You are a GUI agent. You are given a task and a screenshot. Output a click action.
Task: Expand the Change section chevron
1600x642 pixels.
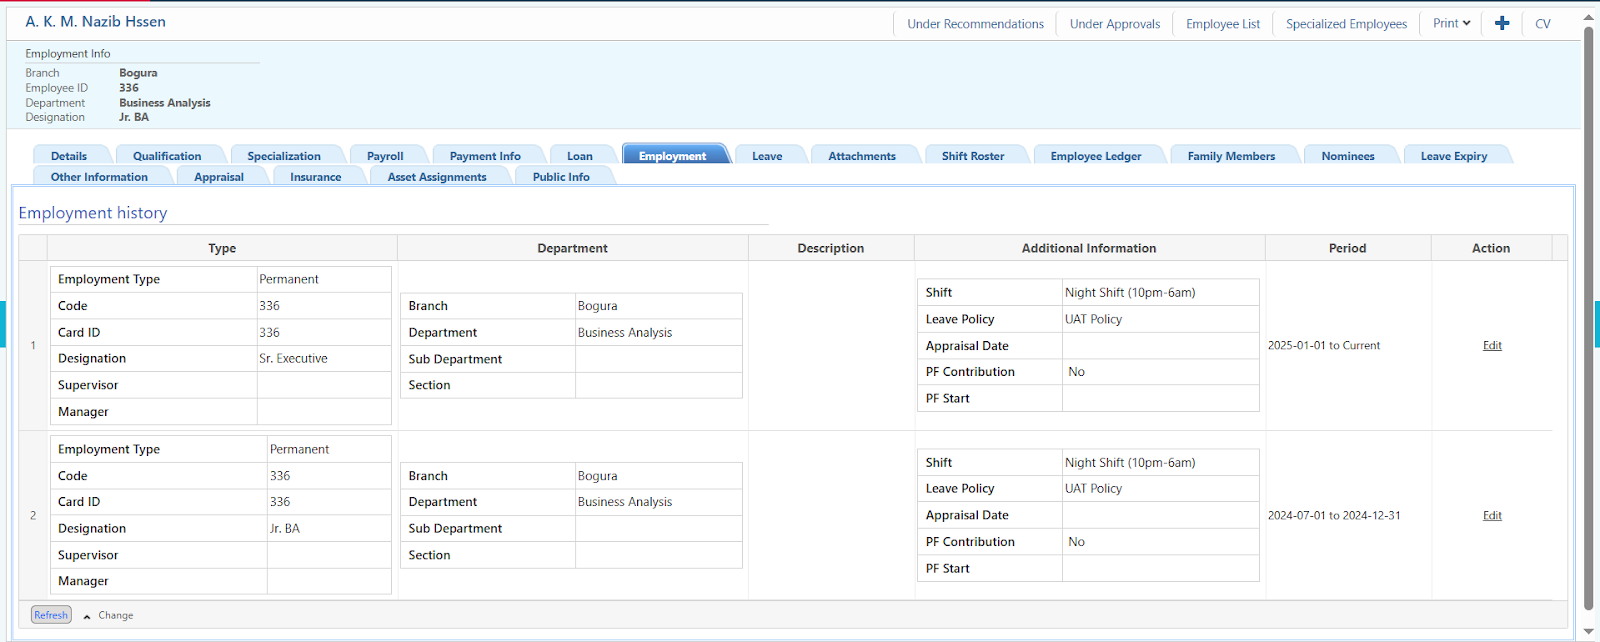coord(87,616)
